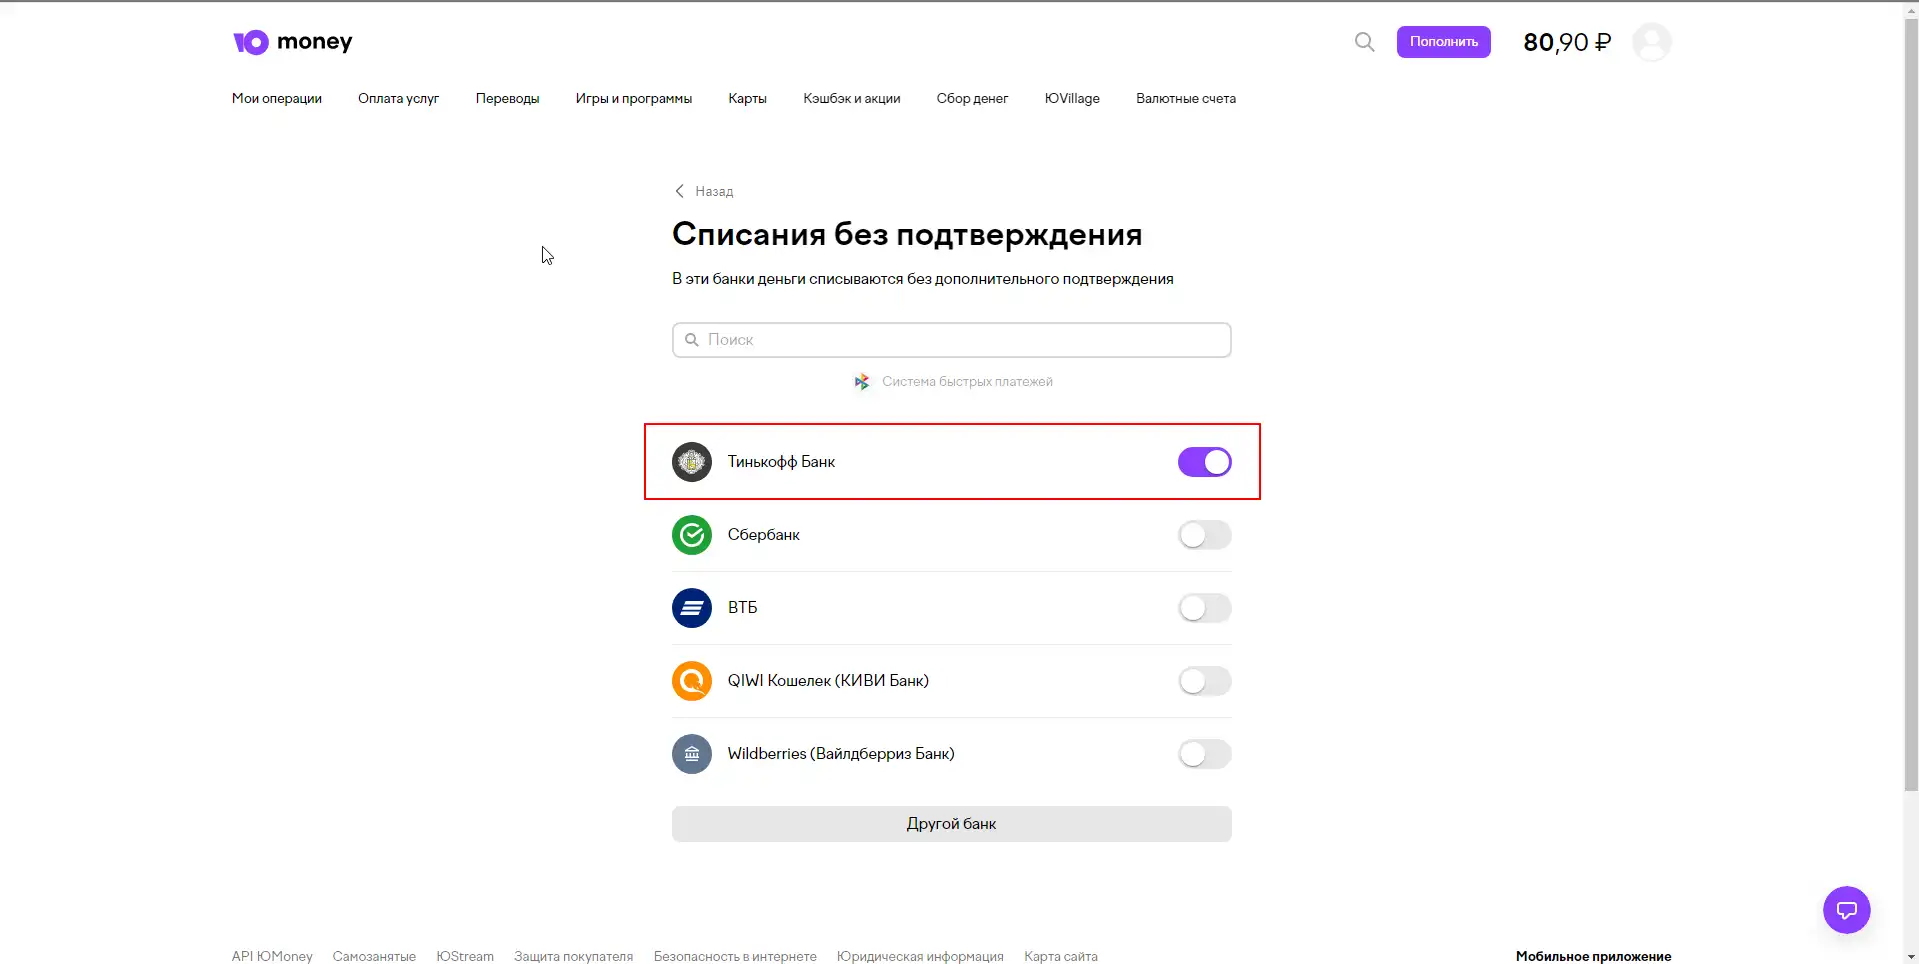Open the Карты menu item
Screen dimensions: 1919x964
coord(747,99)
